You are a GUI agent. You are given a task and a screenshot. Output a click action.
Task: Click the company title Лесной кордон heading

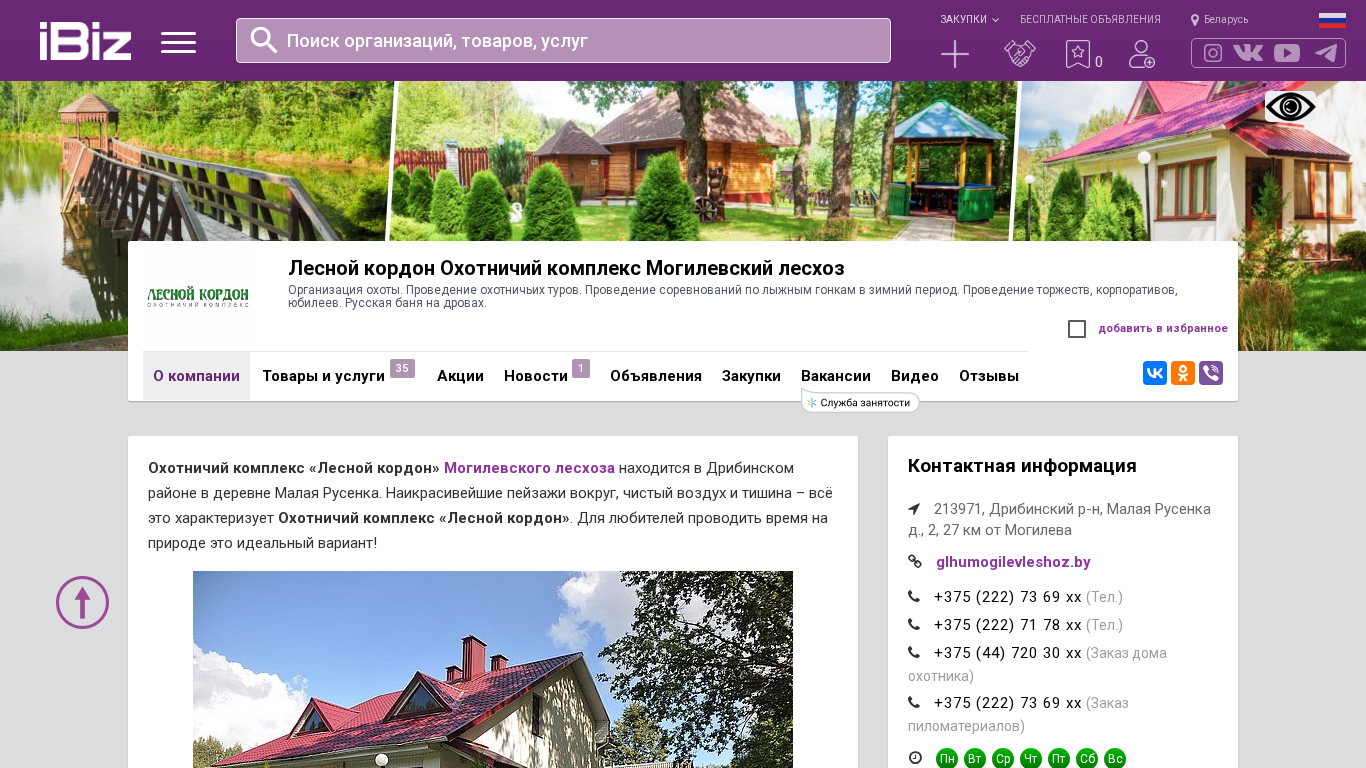point(566,268)
